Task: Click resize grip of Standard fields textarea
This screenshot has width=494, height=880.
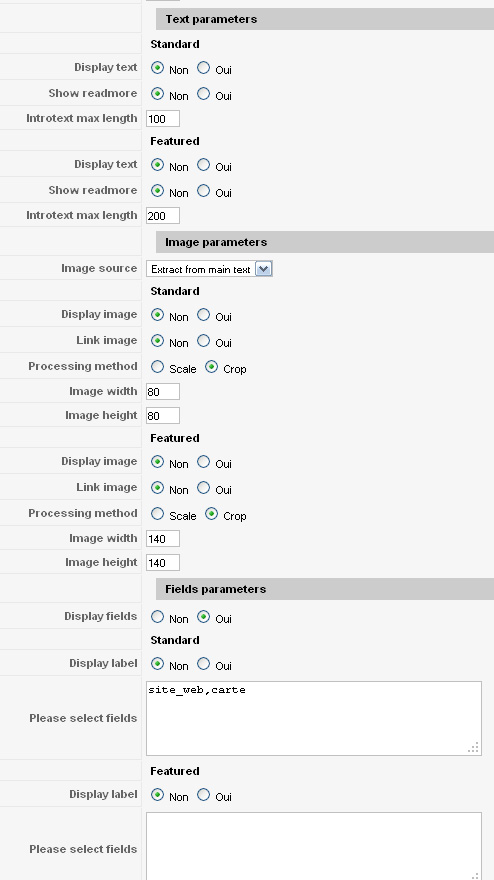Action: coord(474,748)
